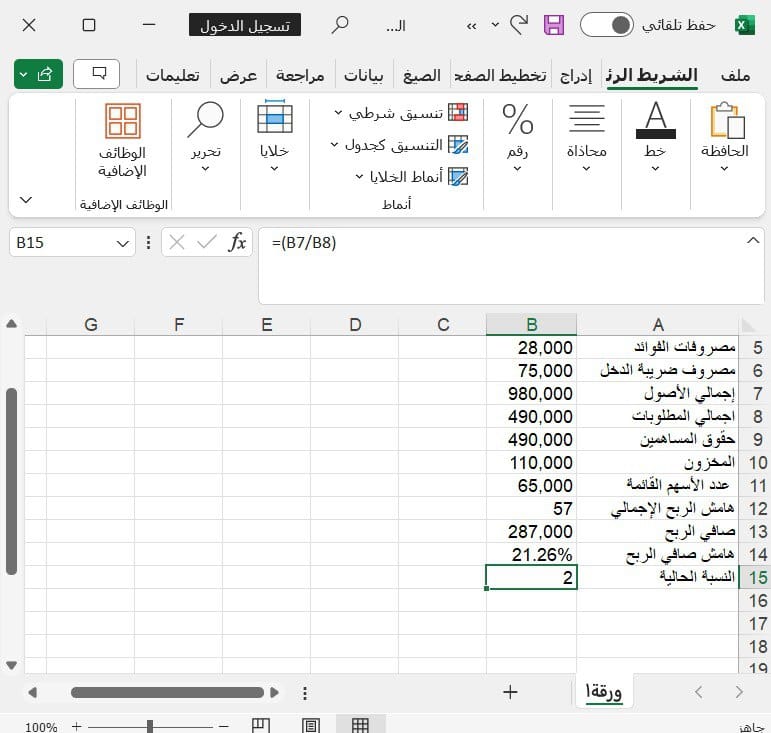Open the dropdown arrow next to Redo
The width and height of the screenshot is (771, 733).
496,25
